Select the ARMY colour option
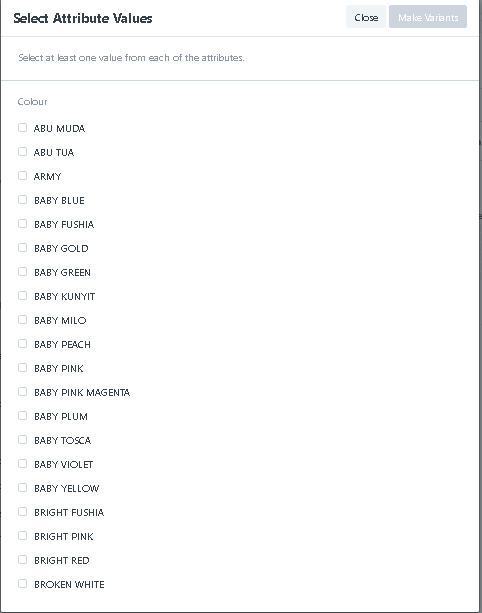The height and width of the screenshot is (613, 482). coord(22,176)
